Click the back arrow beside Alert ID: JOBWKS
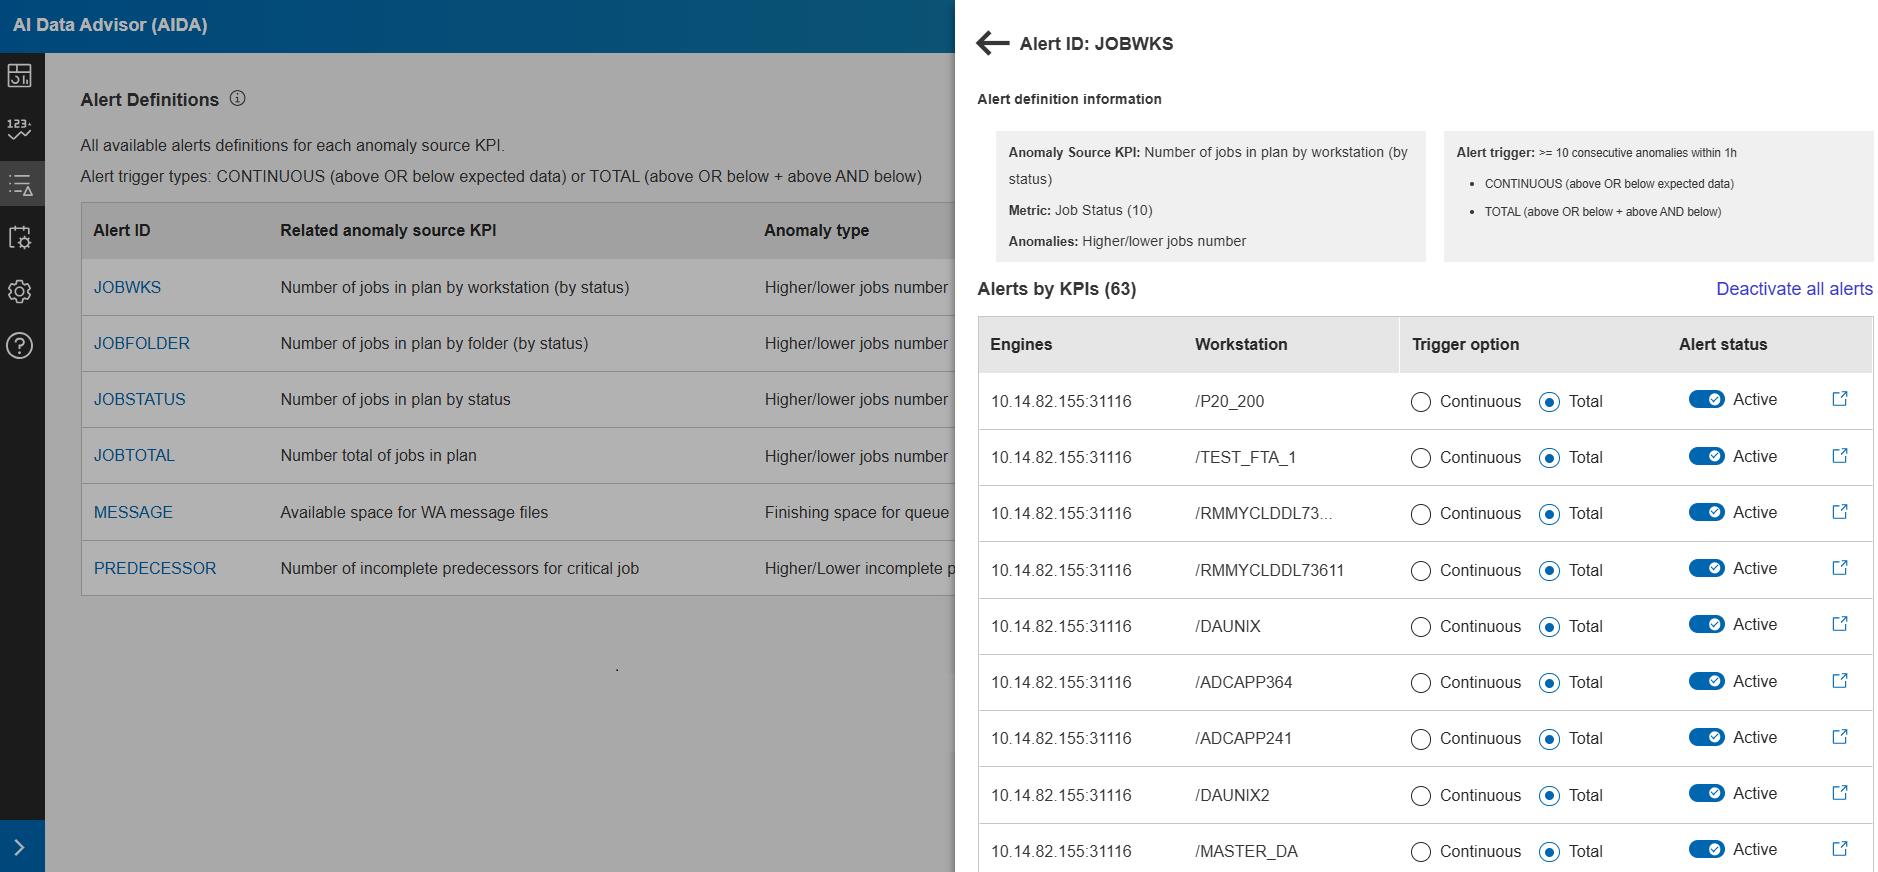 point(992,43)
